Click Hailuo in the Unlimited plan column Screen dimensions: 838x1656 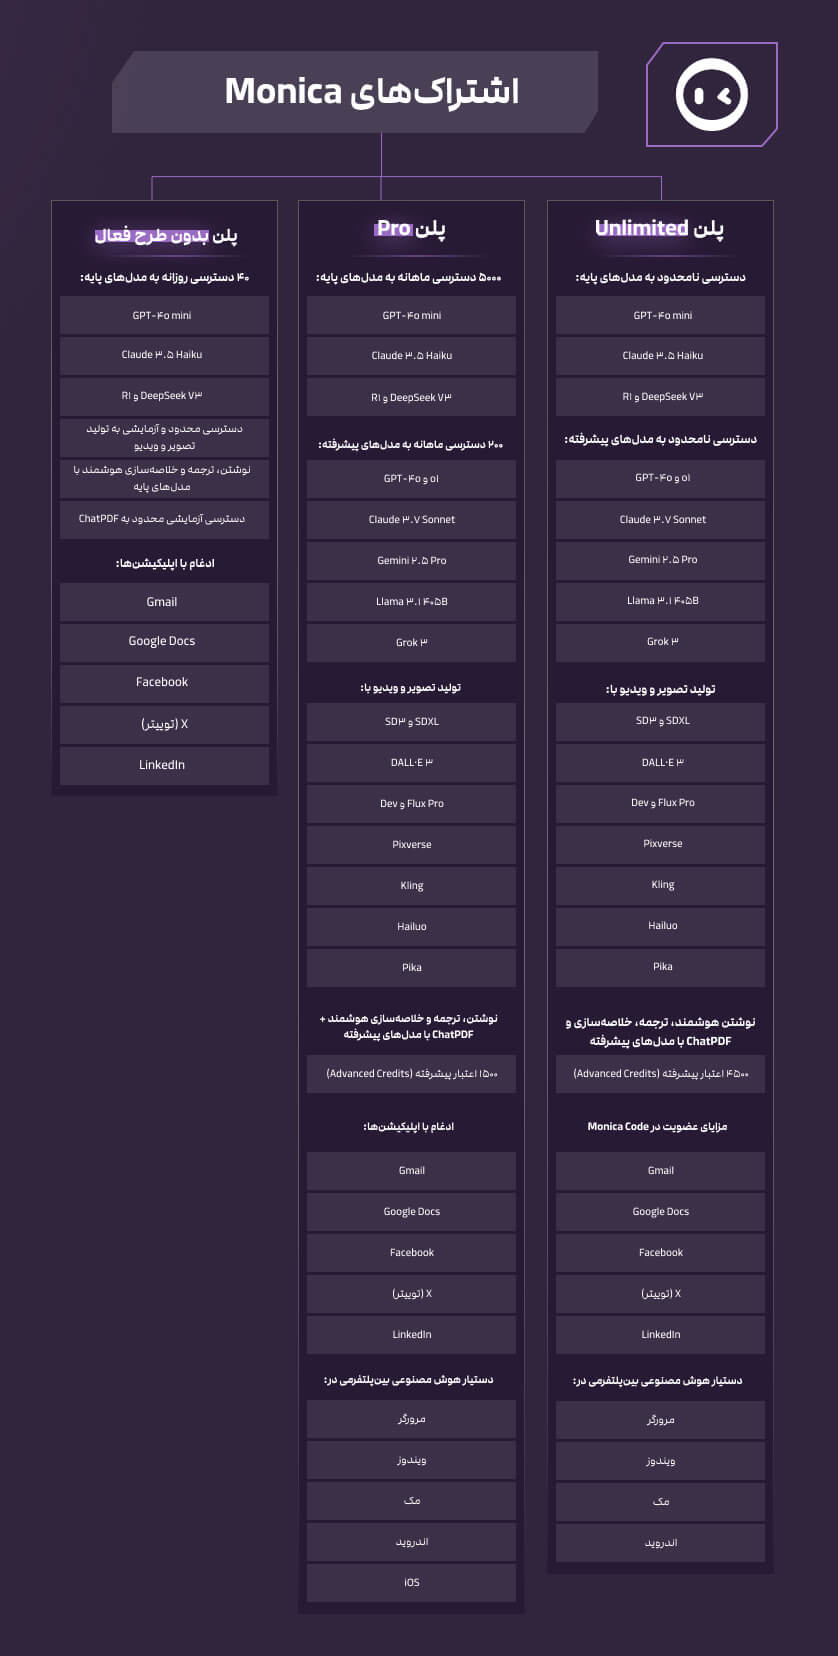click(x=662, y=925)
